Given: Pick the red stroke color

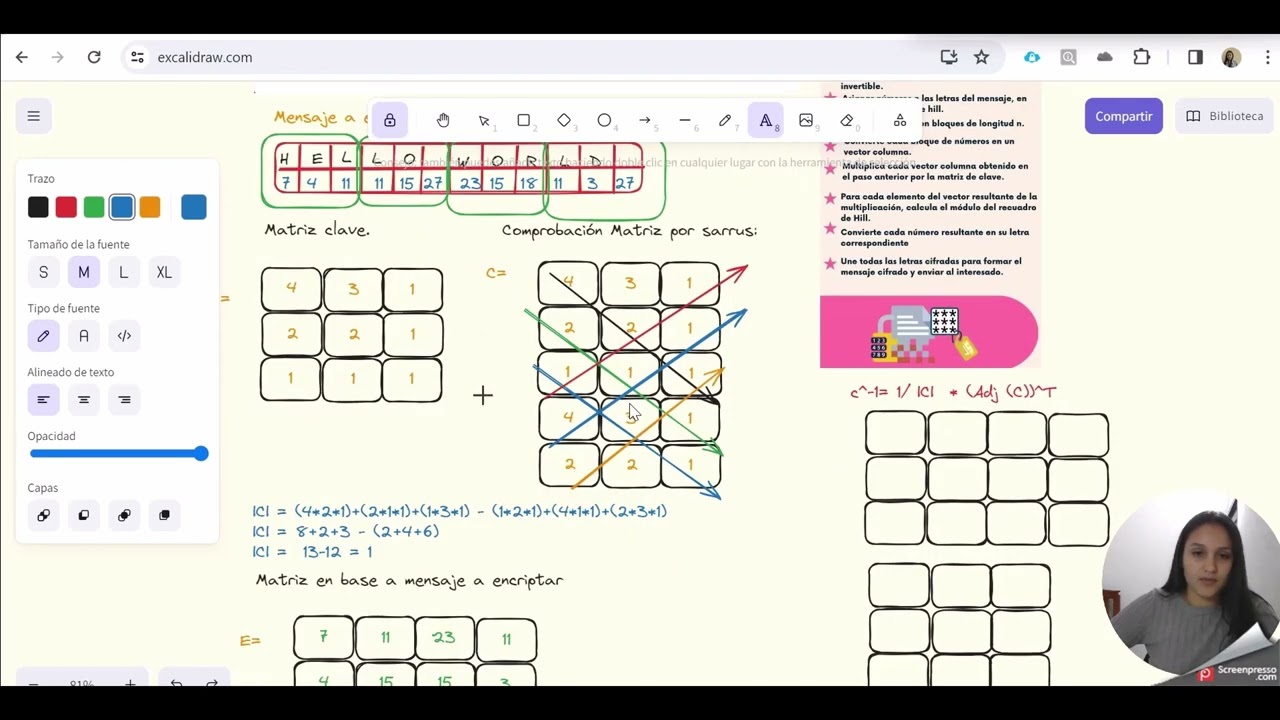Looking at the screenshot, I should click(x=66, y=207).
